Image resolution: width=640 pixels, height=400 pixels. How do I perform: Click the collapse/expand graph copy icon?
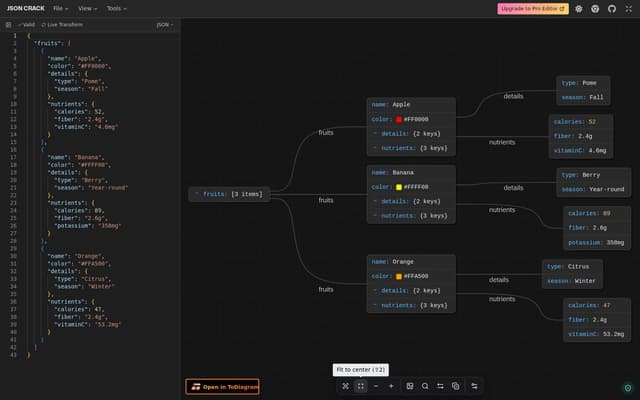point(456,386)
